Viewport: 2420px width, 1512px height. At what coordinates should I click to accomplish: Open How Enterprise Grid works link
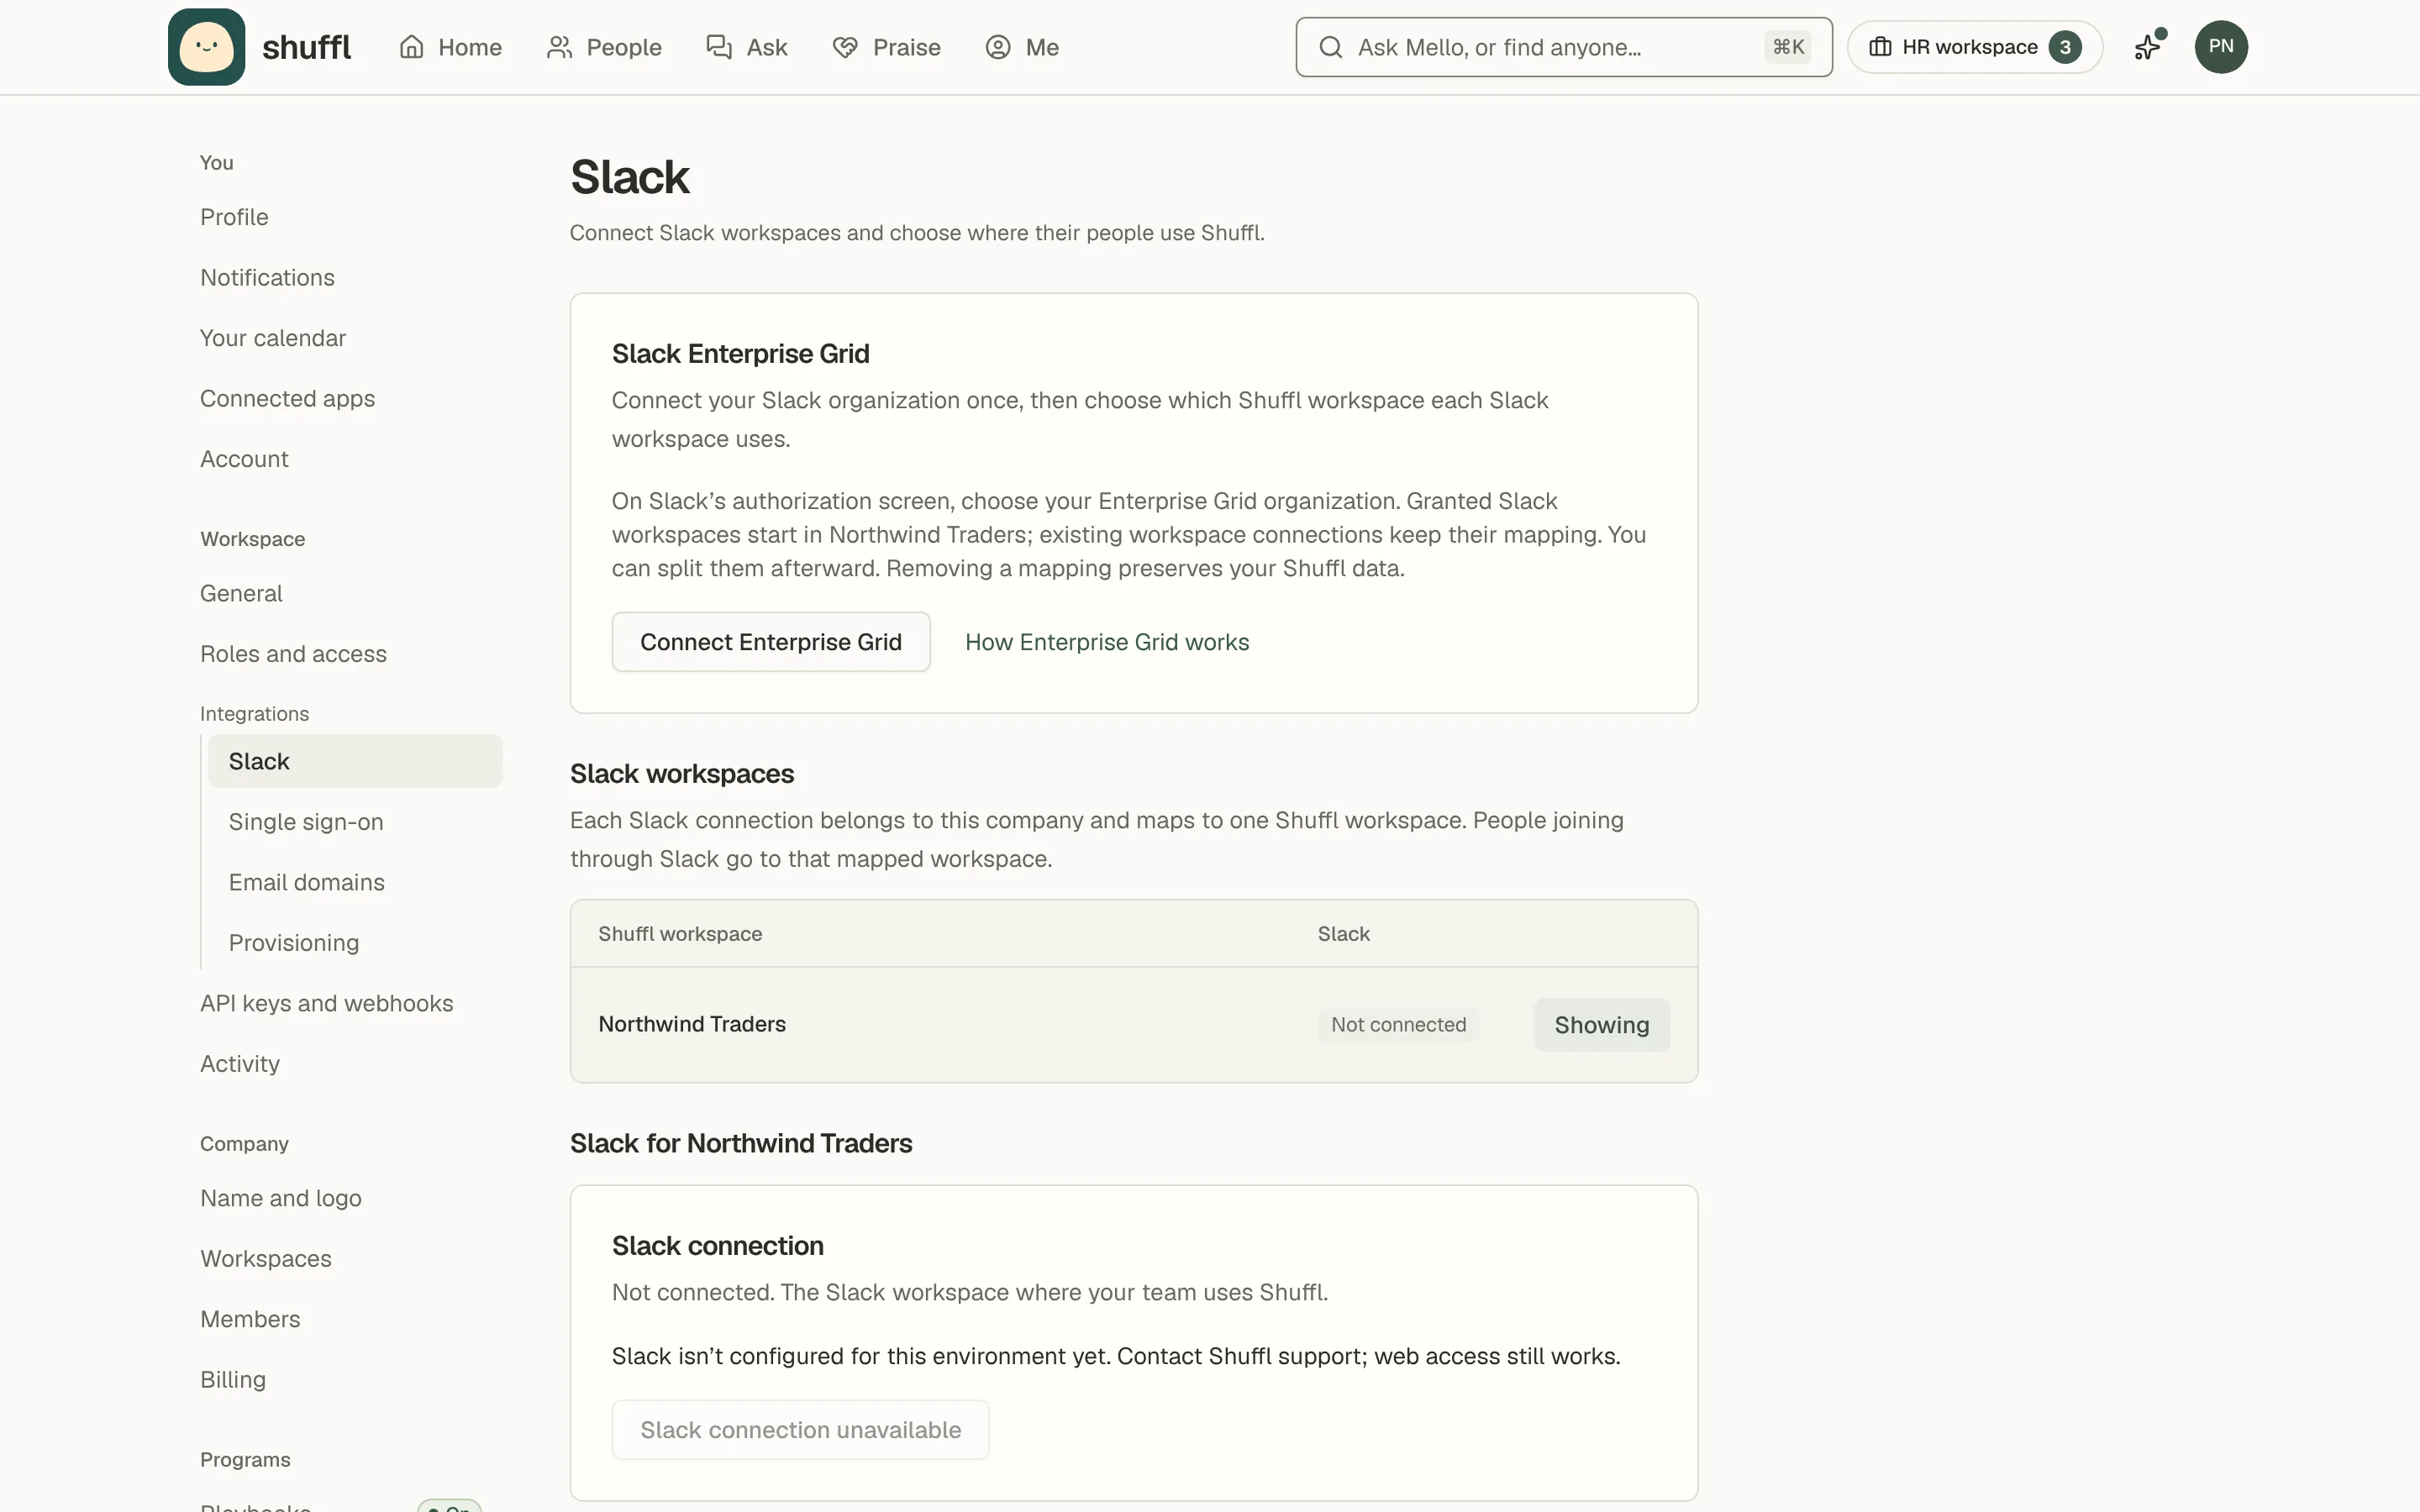pyautogui.click(x=1107, y=642)
